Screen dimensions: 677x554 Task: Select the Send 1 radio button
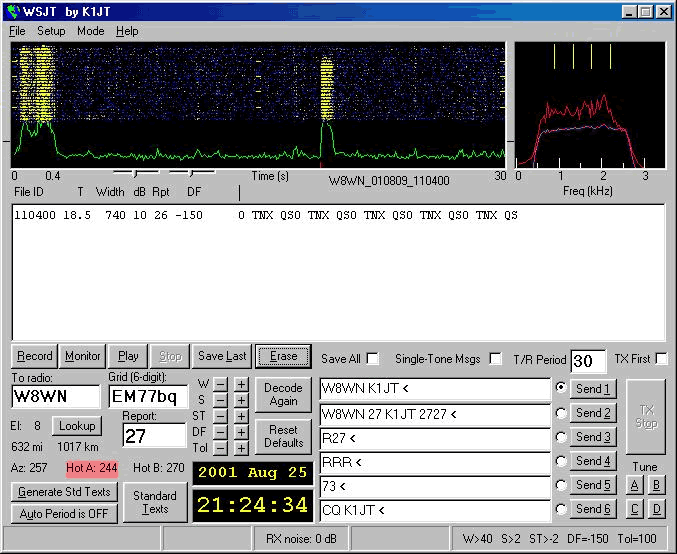pos(561,387)
